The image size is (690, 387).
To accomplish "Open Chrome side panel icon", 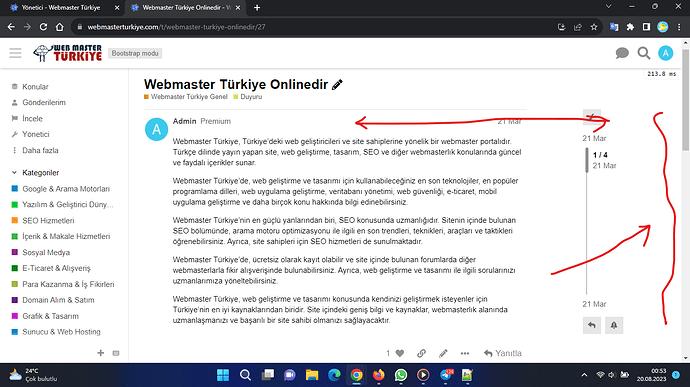I will click(646, 27).
